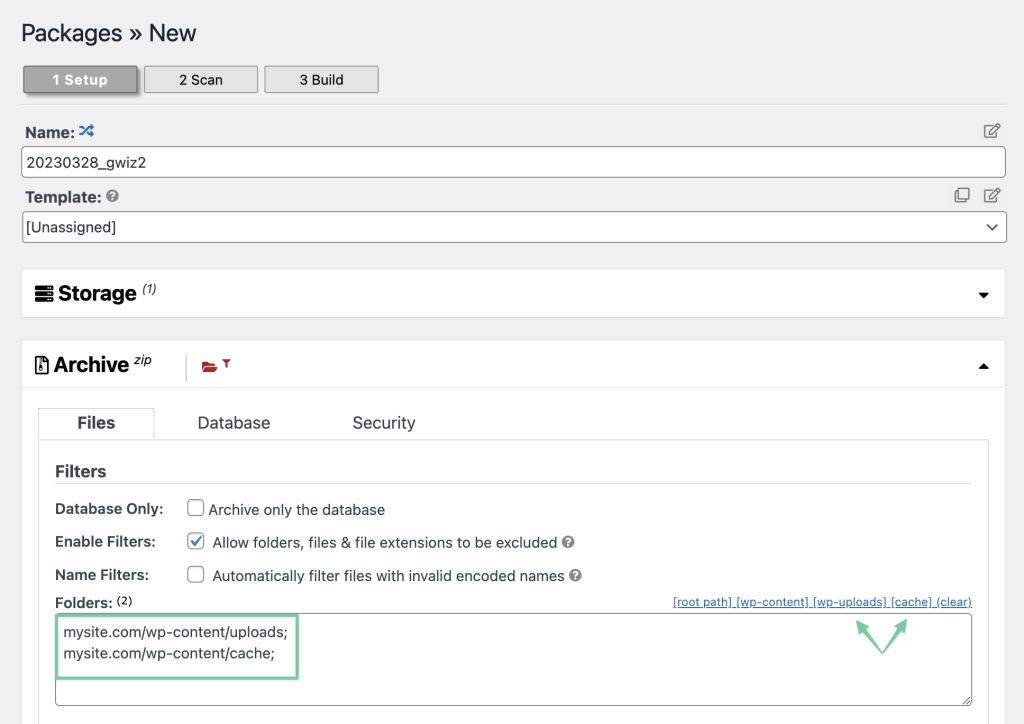Screen dimensions: 1024x724
Task: Click the red funnel filter icon in Archive header
Action: click(225, 362)
